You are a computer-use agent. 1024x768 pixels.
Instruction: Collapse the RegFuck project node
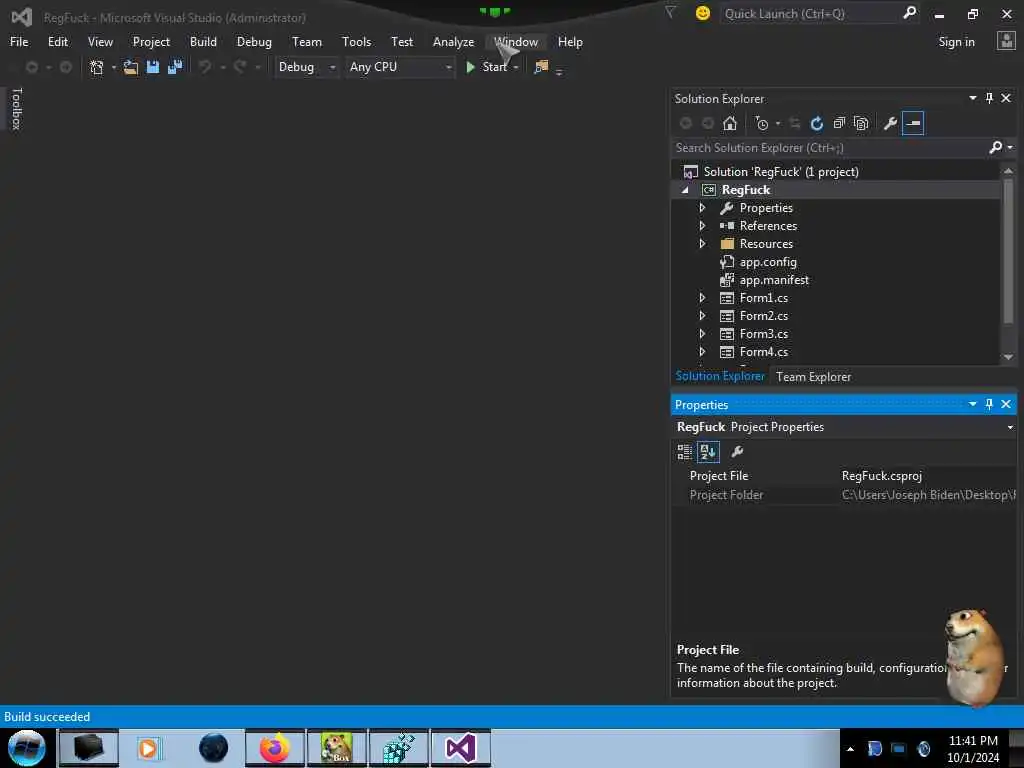(x=685, y=190)
